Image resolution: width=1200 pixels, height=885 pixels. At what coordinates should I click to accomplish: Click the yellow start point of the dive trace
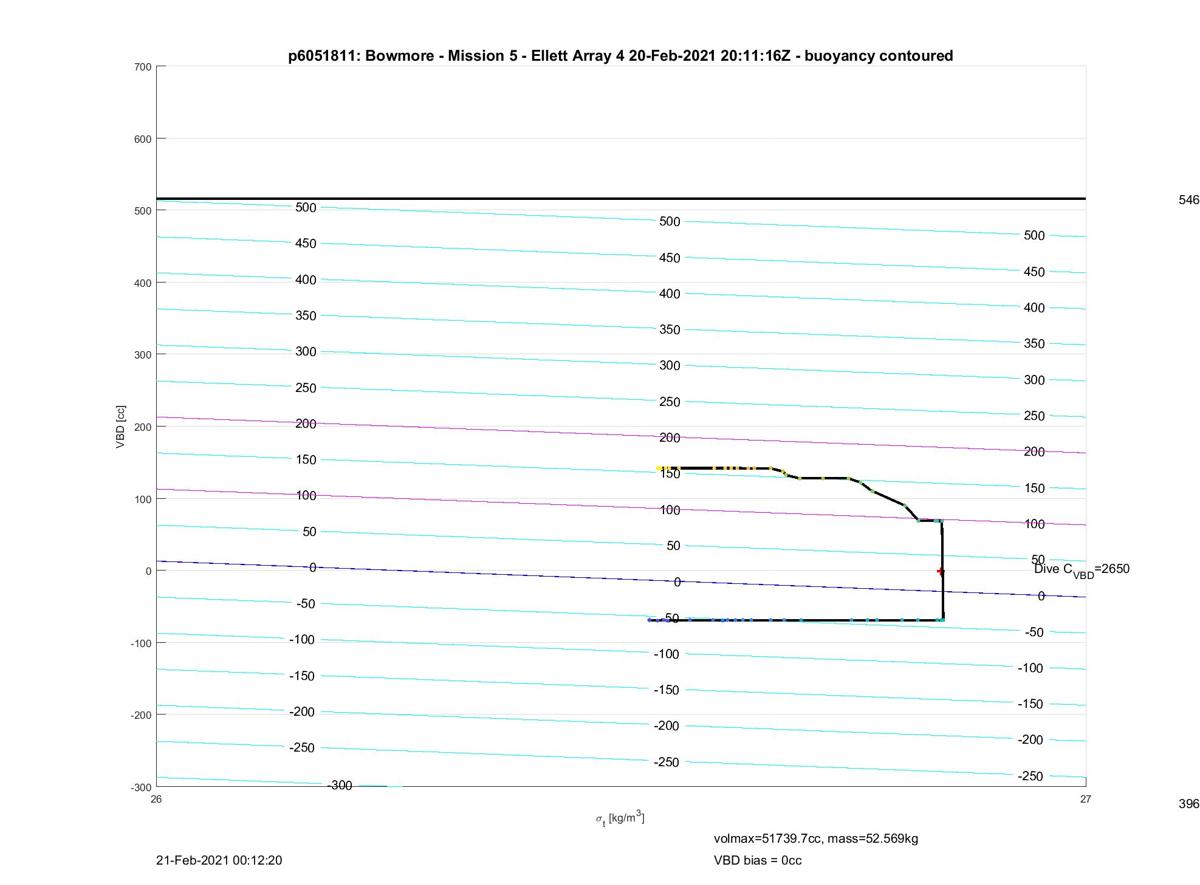(x=659, y=468)
